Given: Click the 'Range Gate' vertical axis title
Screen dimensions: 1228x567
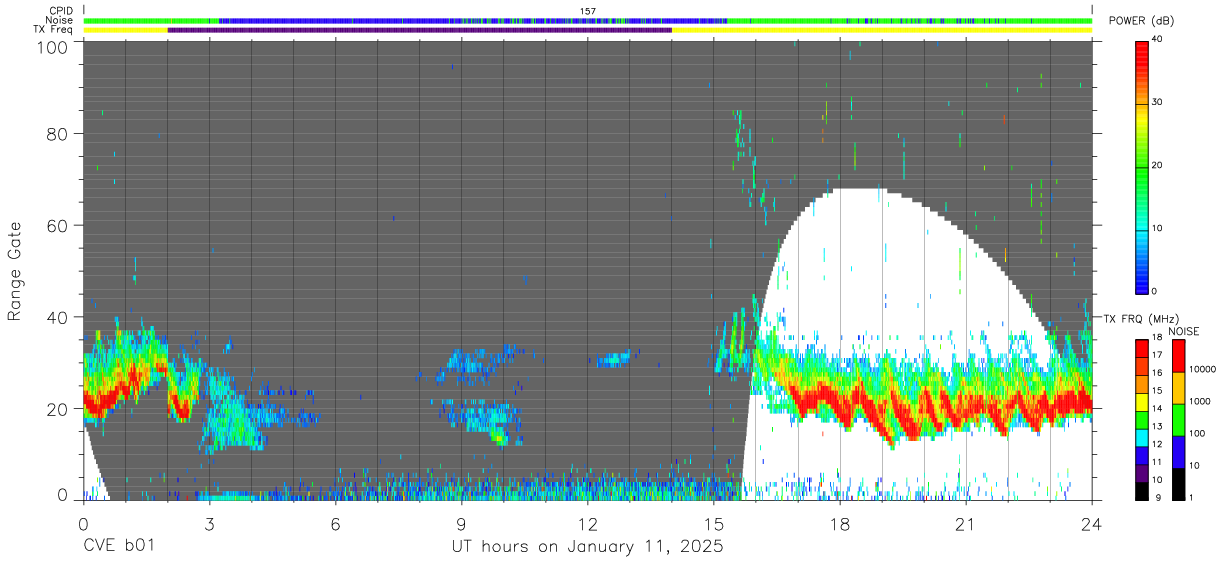Looking at the screenshot, I should tap(15, 271).
